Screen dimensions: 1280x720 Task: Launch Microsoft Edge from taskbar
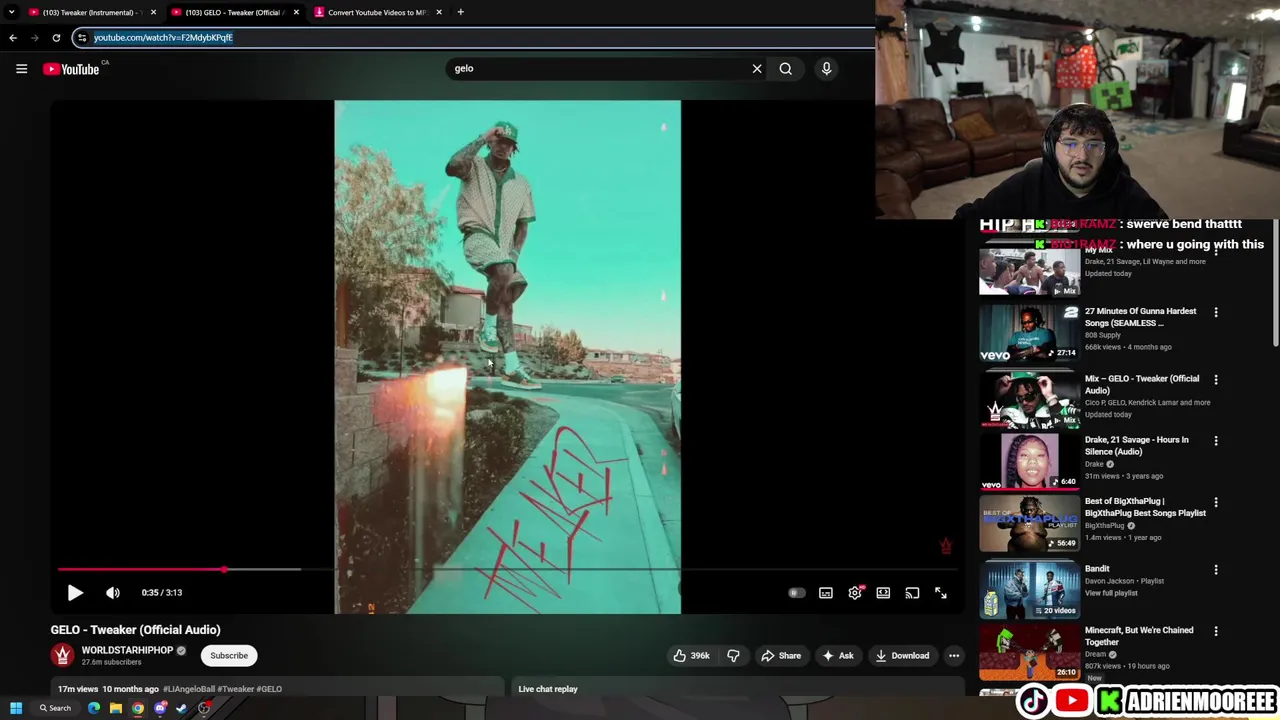coord(94,708)
